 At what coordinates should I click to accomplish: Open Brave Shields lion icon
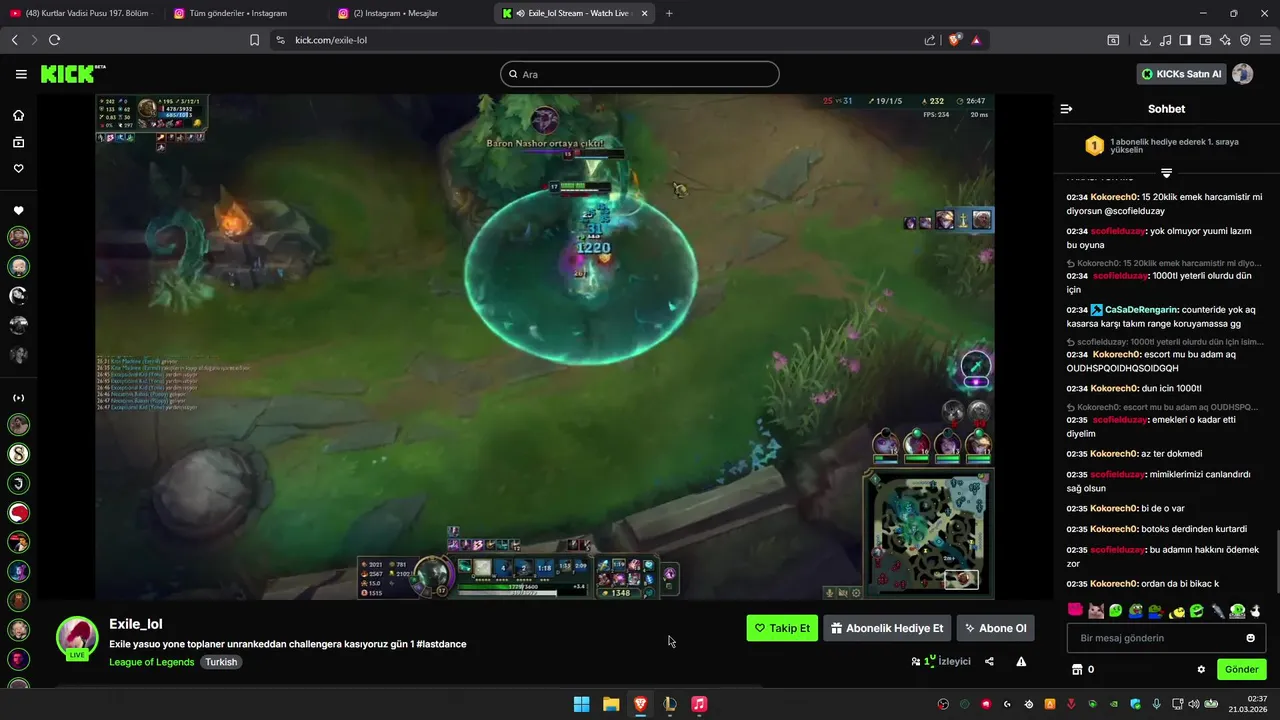tap(955, 40)
